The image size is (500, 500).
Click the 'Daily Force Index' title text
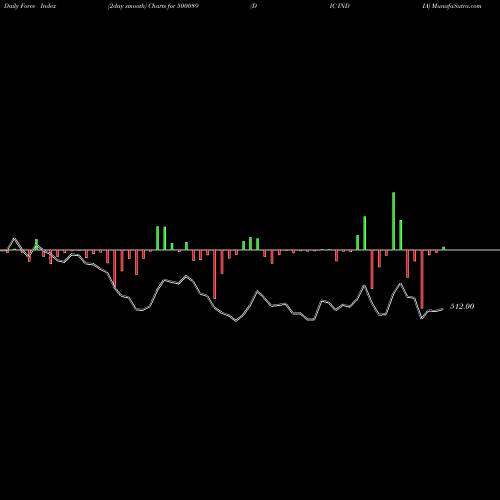(30, 6)
